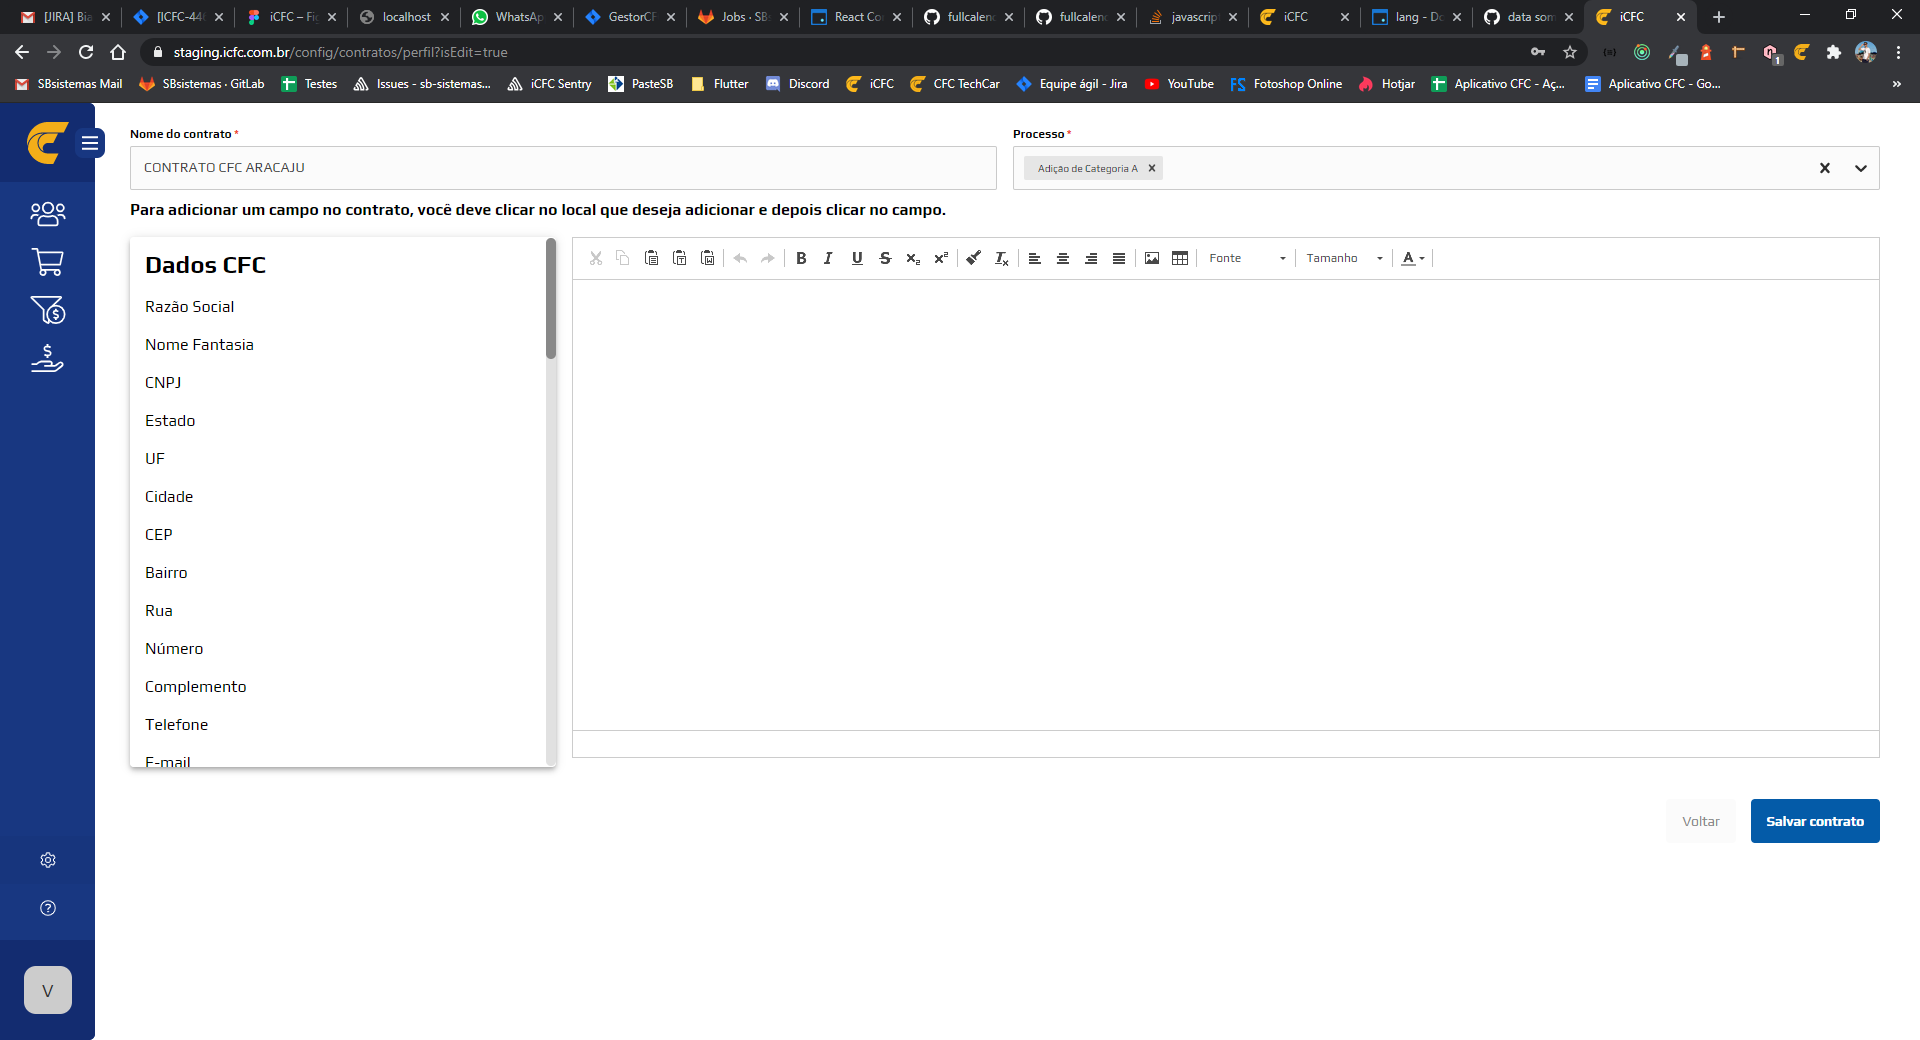Remove text formatting with the Tx icon
This screenshot has height=1040, width=1920.
(x=1001, y=258)
